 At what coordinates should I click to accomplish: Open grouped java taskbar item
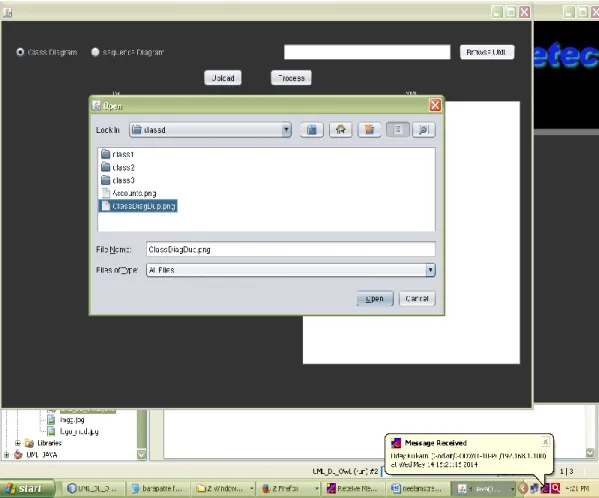[x=484, y=488]
